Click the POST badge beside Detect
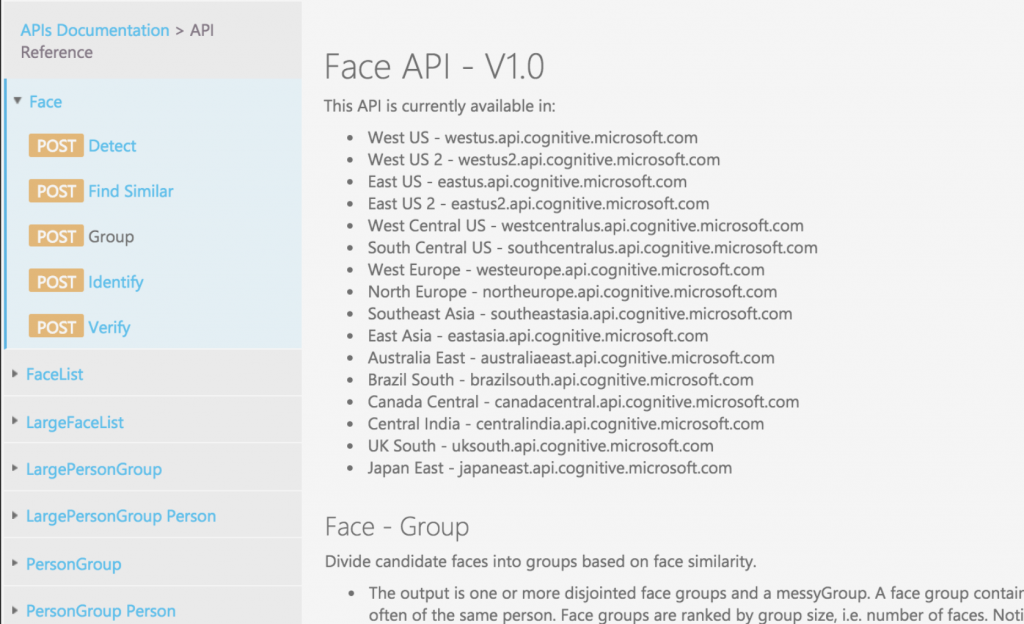 pos(56,146)
